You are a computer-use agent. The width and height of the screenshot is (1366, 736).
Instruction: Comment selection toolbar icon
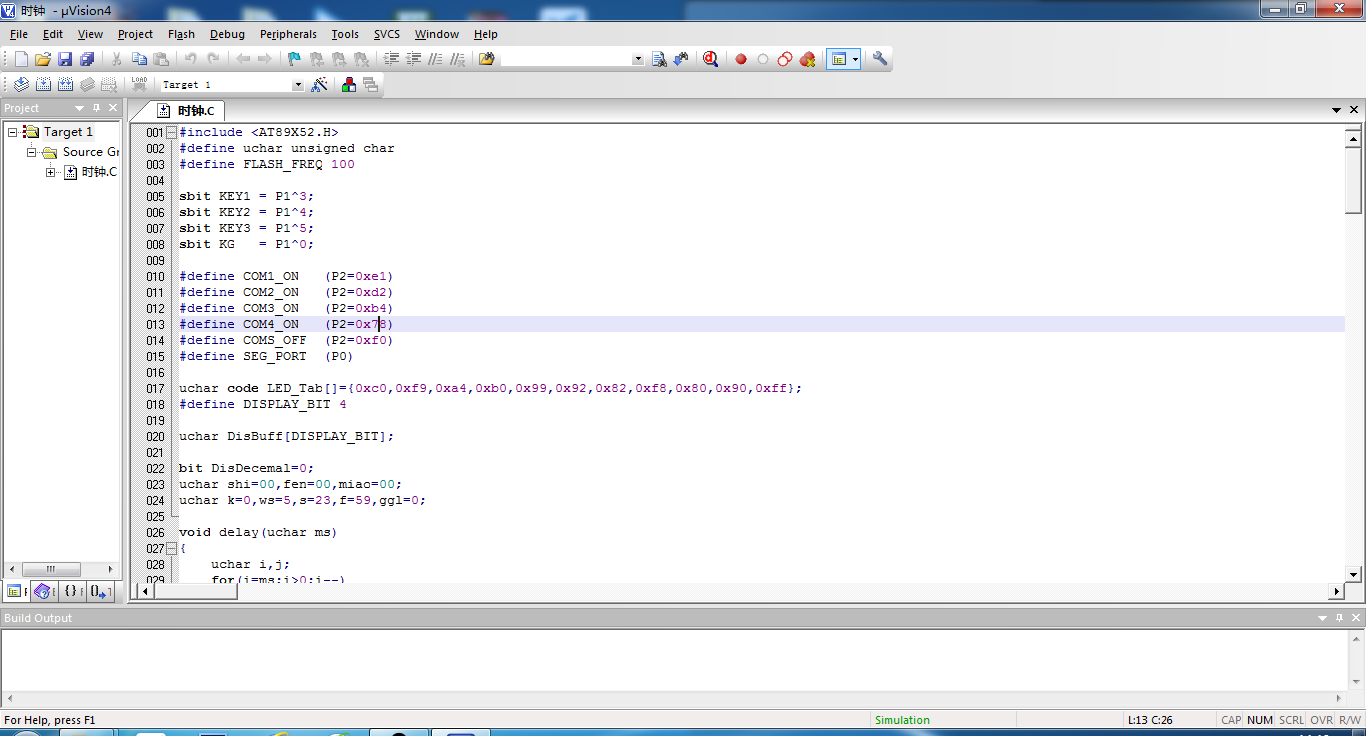[436, 59]
